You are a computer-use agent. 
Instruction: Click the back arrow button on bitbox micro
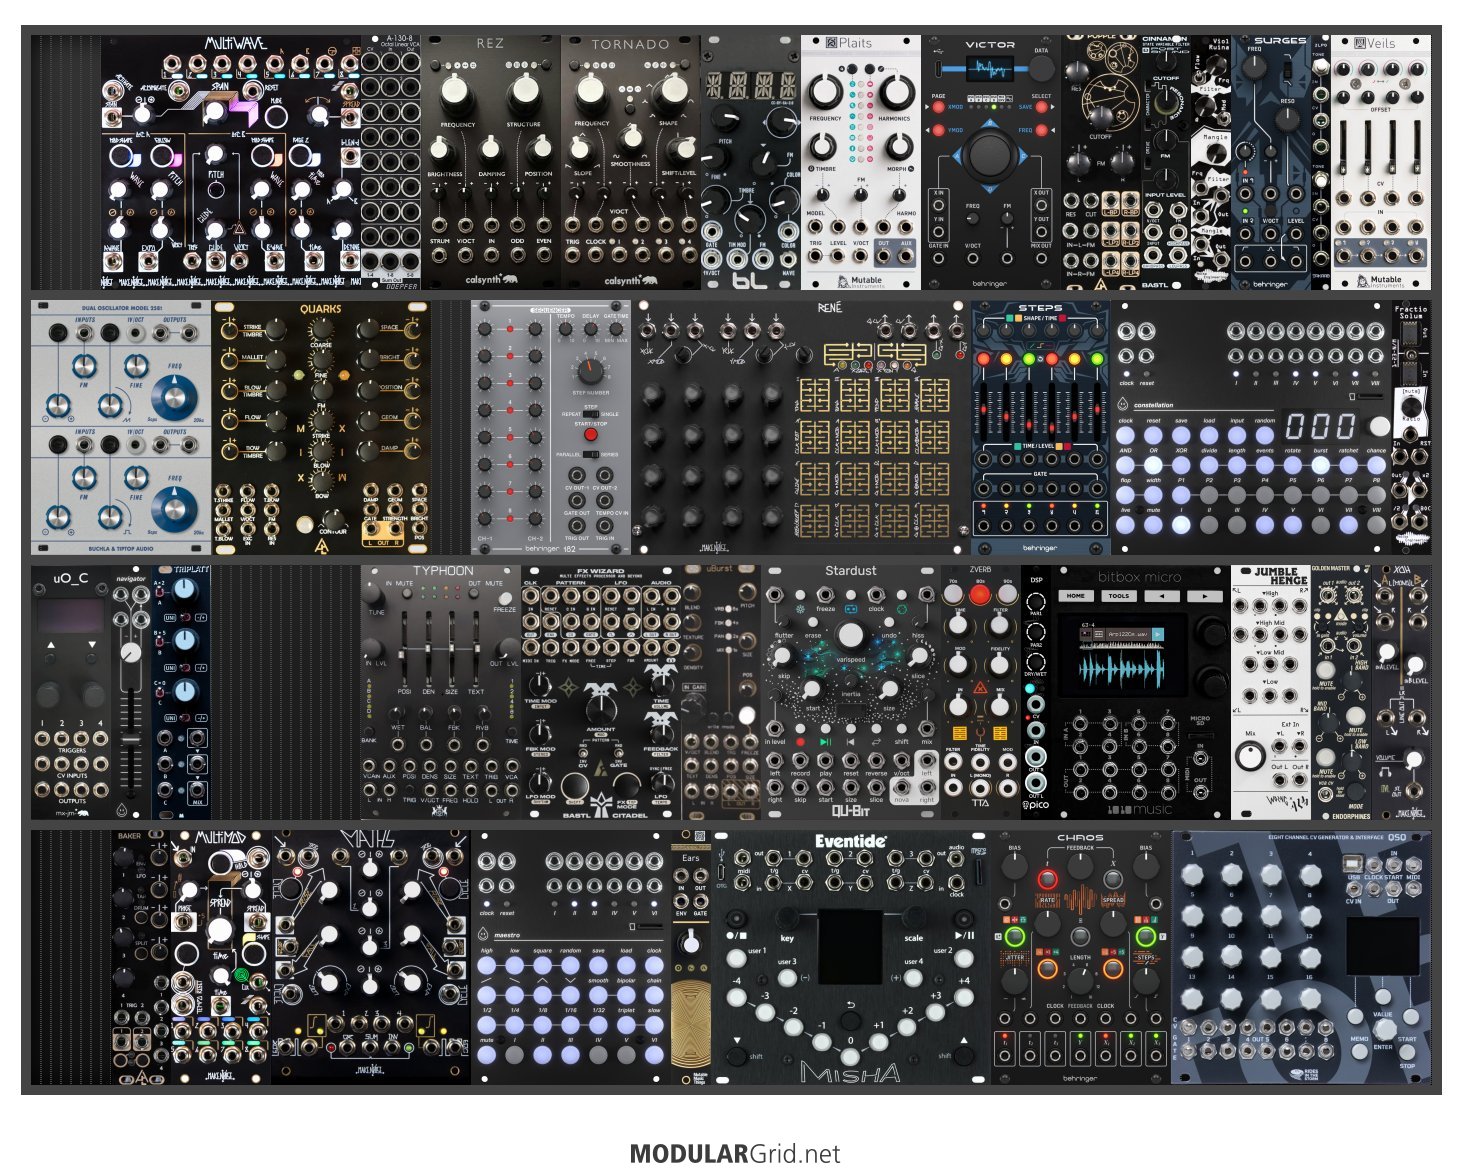point(1162,596)
